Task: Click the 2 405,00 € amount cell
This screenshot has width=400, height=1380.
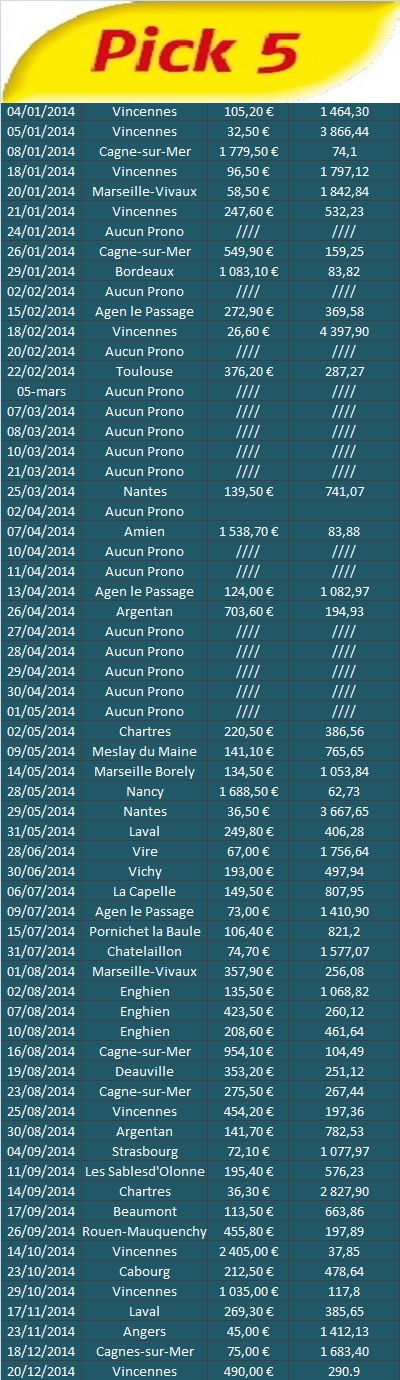Action: [248, 1251]
